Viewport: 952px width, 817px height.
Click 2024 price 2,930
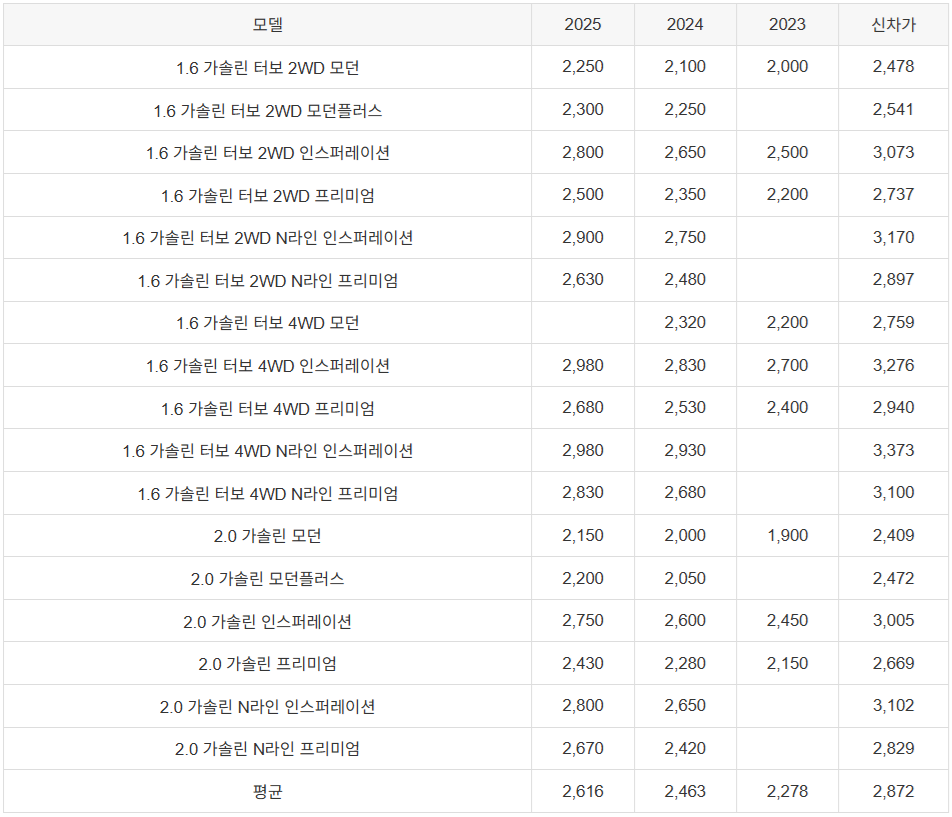(x=685, y=450)
